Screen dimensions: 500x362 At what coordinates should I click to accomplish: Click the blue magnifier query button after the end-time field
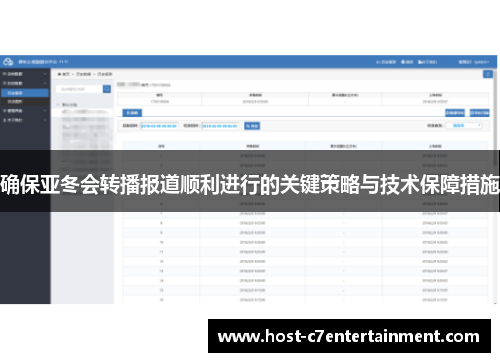tap(252, 126)
